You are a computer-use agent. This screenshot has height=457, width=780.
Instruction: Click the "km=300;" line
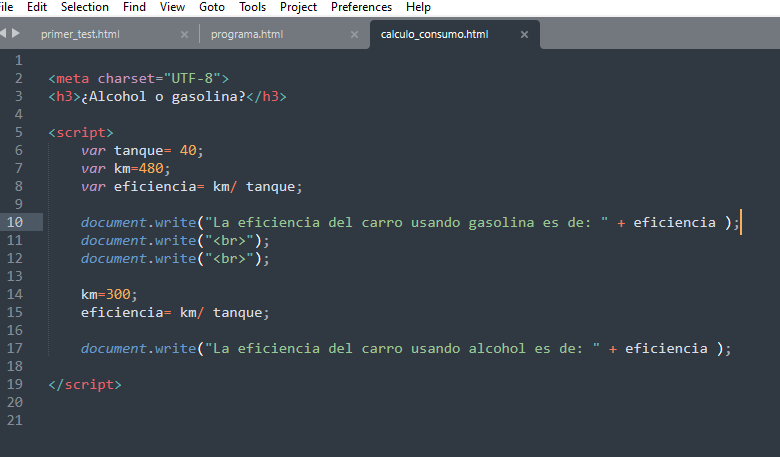(109, 294)
